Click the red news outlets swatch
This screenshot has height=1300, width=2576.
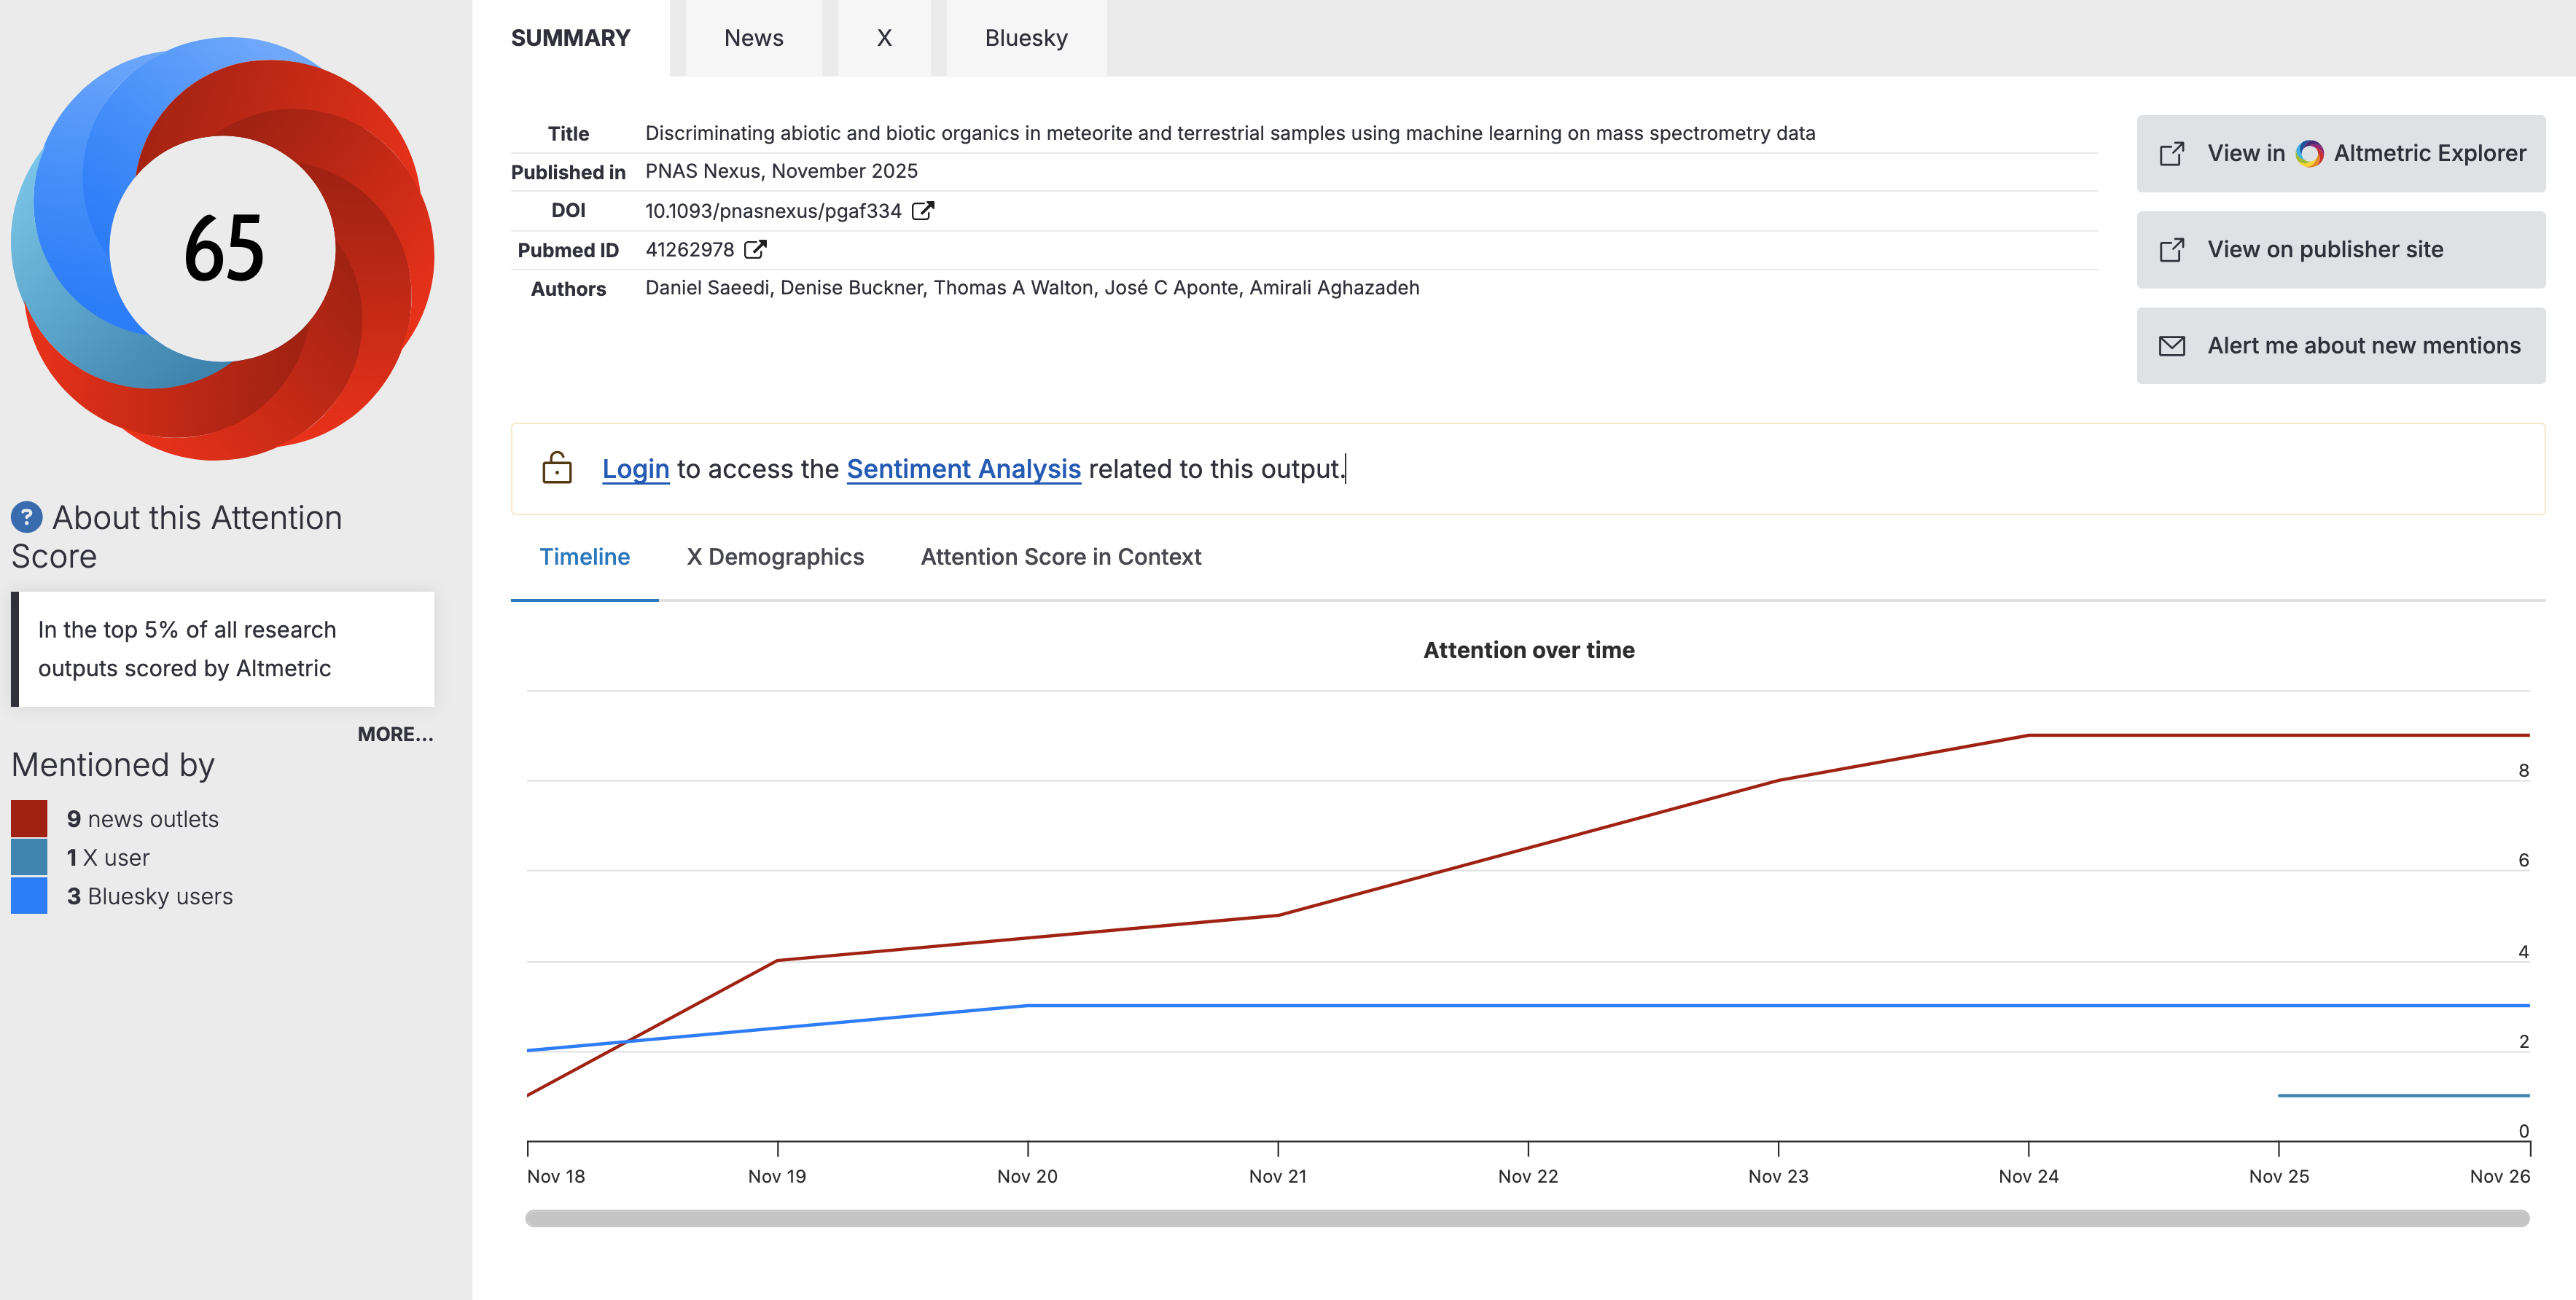coord(29,818)
